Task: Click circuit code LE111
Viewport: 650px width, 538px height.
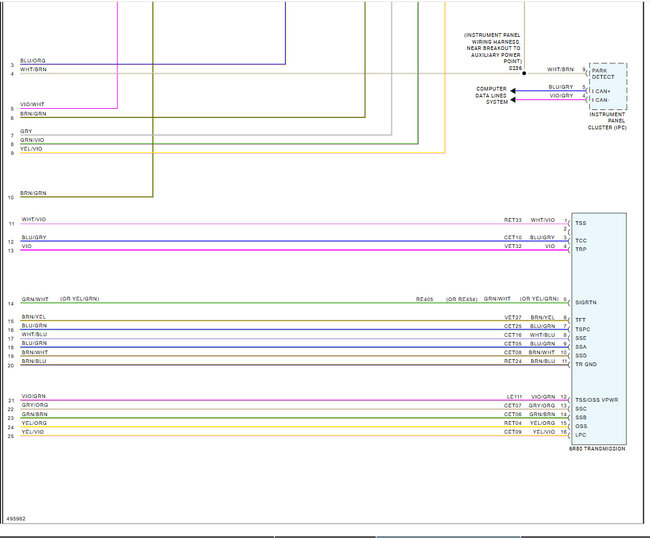Action: click(514, 397)
